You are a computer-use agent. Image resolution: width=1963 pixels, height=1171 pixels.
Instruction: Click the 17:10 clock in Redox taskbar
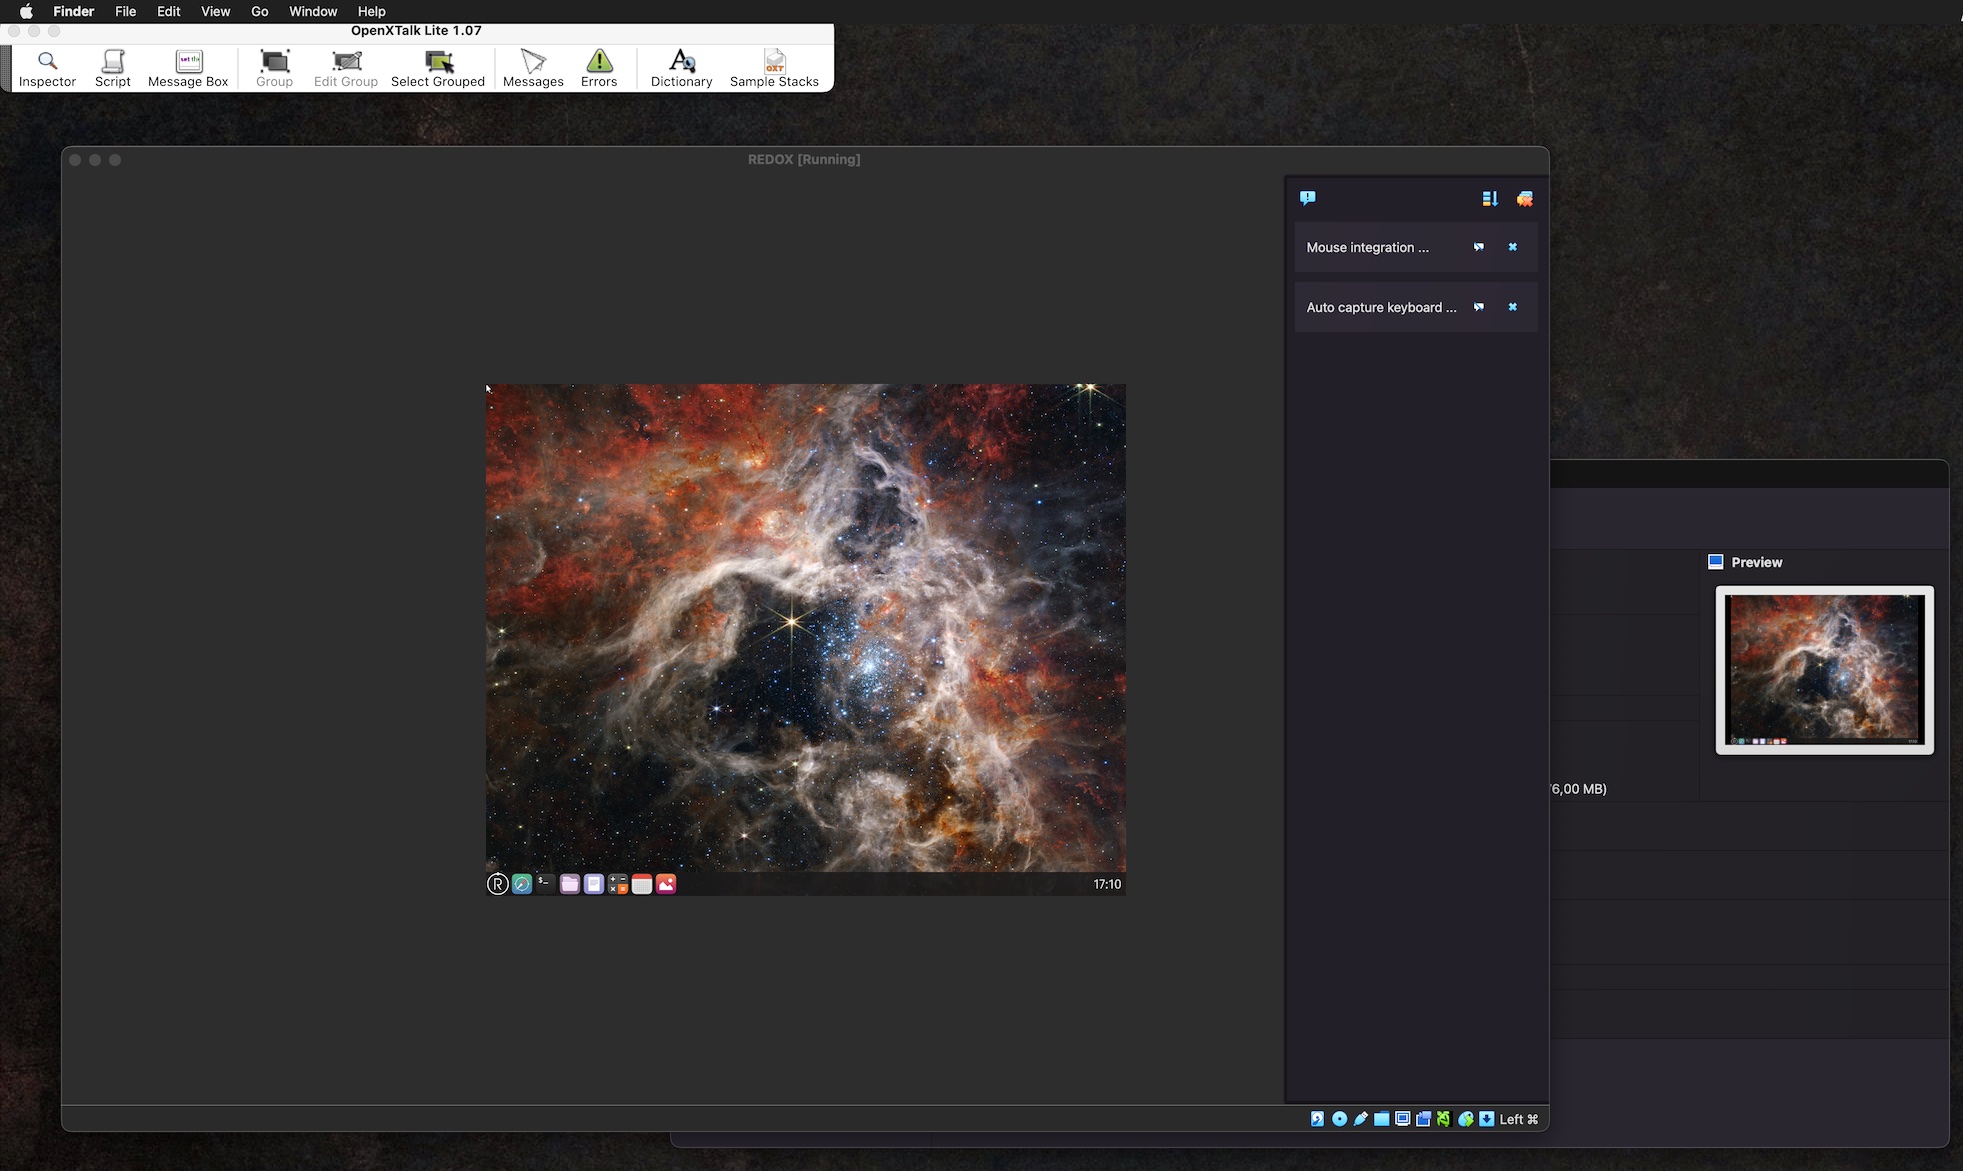(1107, 884)
